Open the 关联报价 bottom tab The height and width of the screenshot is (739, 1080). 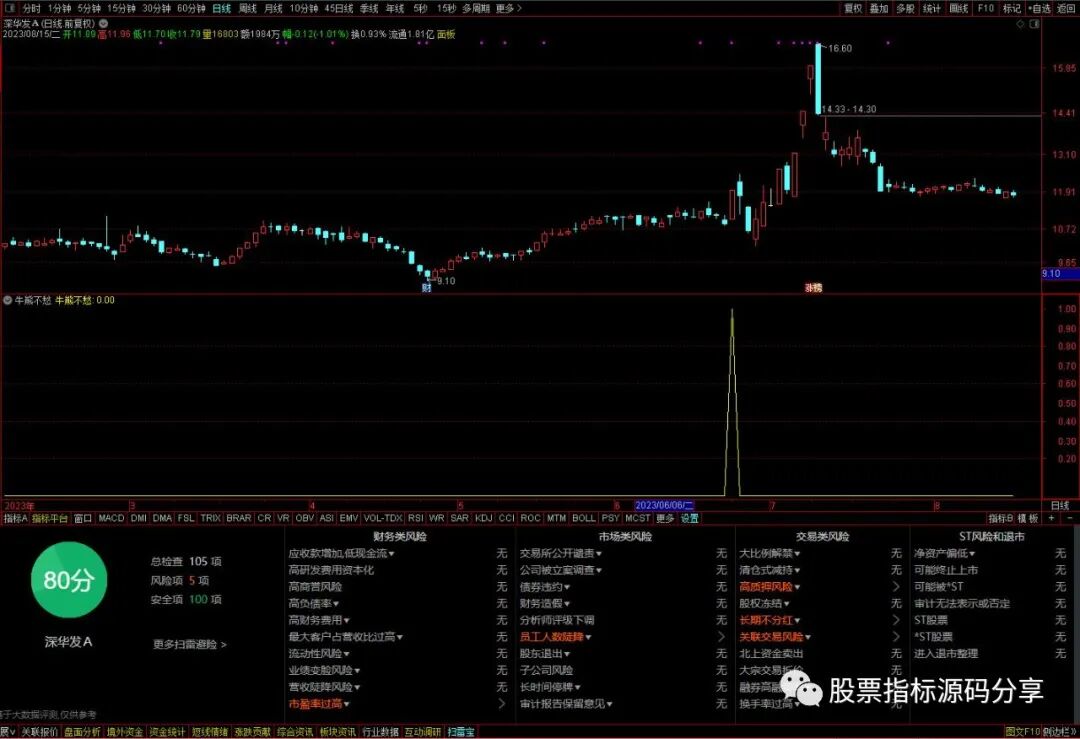click(x=39, y=731)
